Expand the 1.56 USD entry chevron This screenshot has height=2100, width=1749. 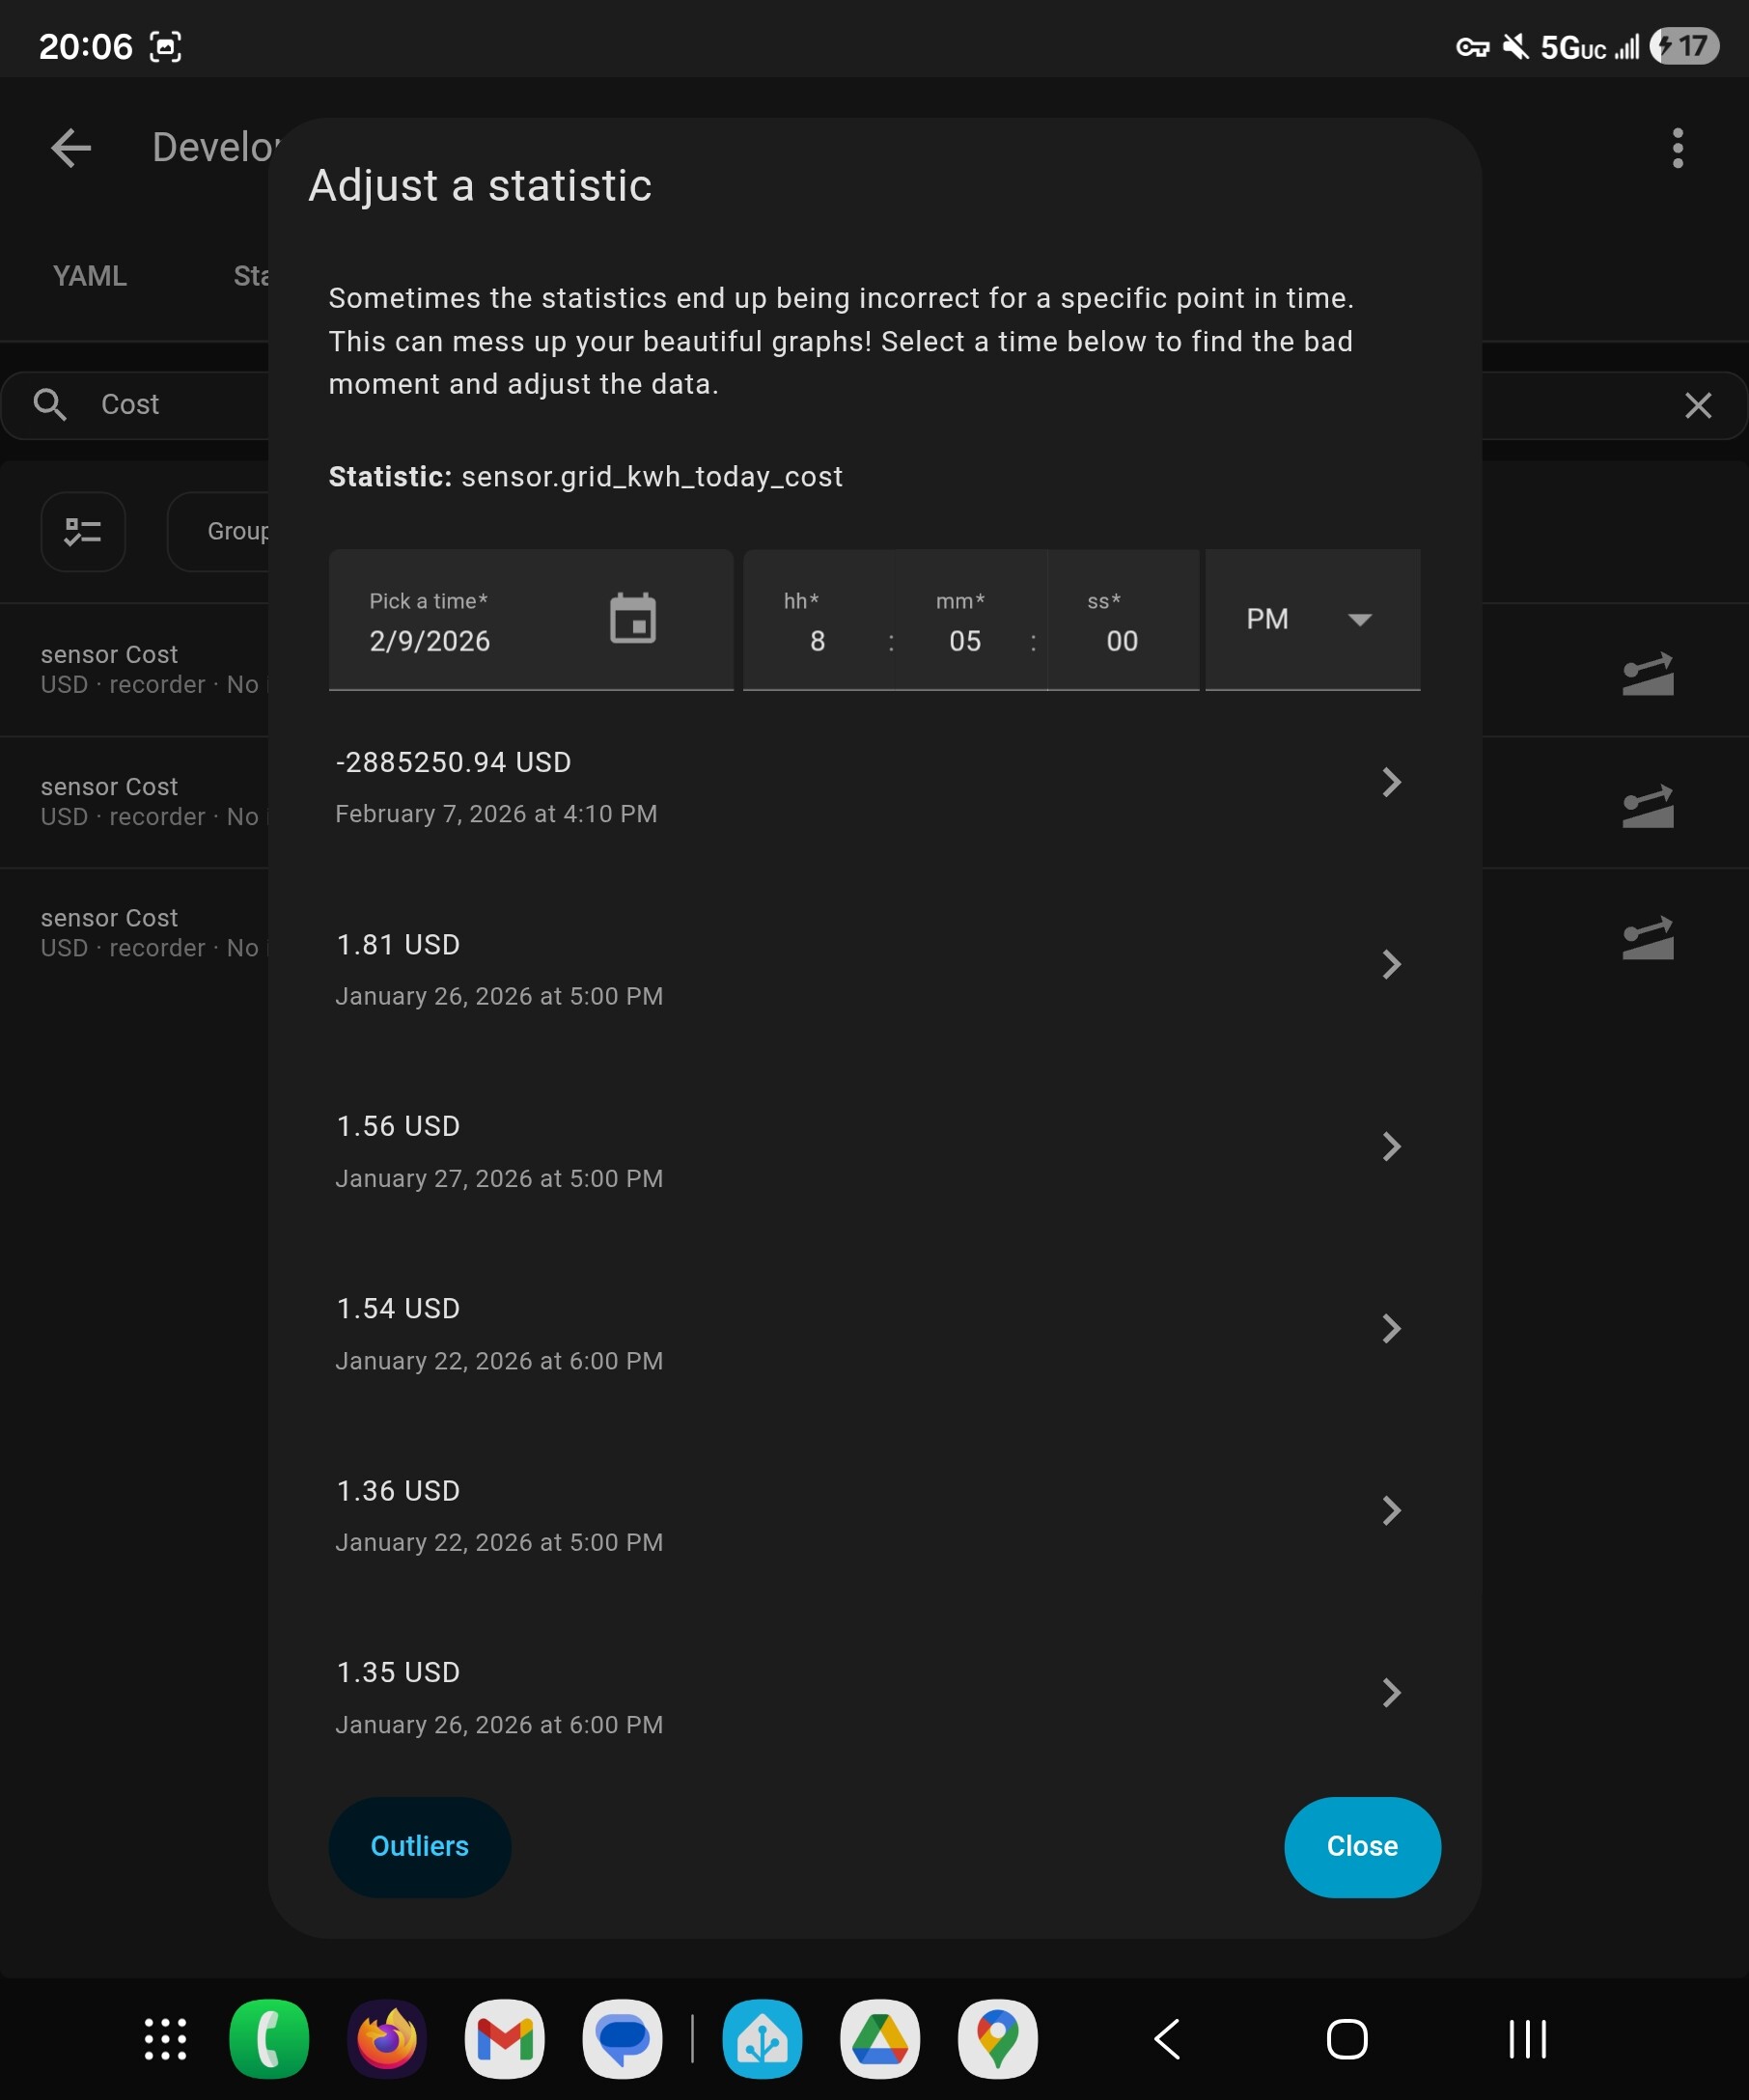[x=1391, y=1146]
